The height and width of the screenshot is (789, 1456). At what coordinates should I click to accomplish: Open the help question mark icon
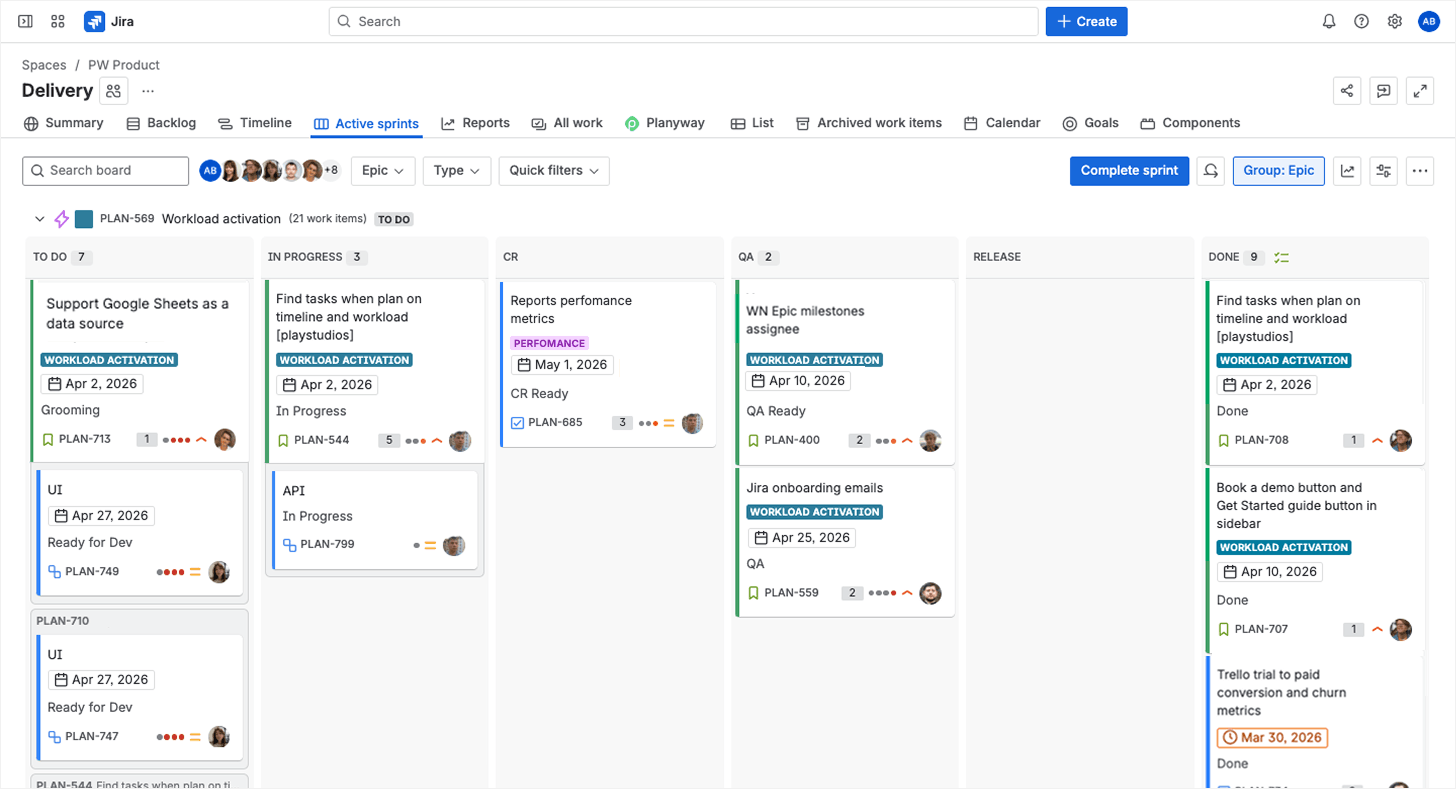1361,21
